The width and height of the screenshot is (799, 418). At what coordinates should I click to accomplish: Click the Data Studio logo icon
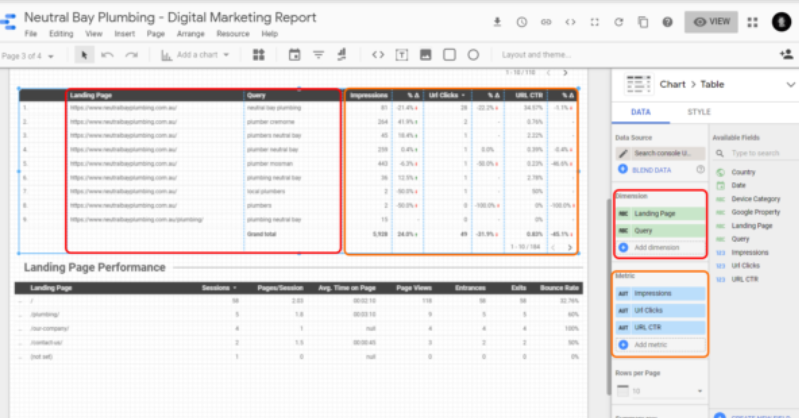[x=8, y=22]
